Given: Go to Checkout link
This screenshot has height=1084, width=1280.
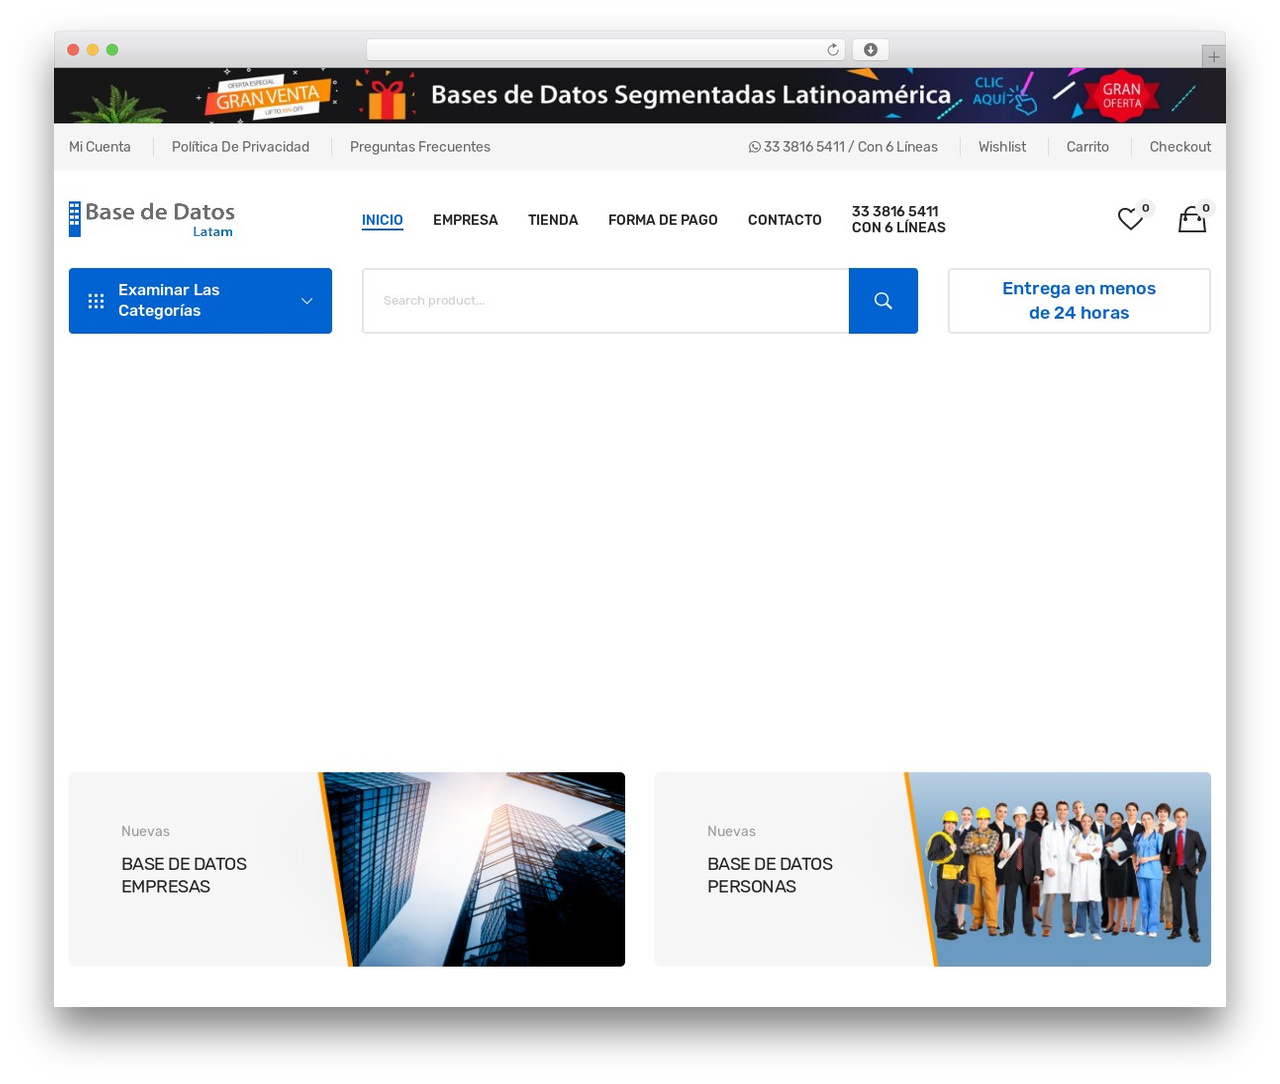Looking at the screenshot, I should 1180,147.
